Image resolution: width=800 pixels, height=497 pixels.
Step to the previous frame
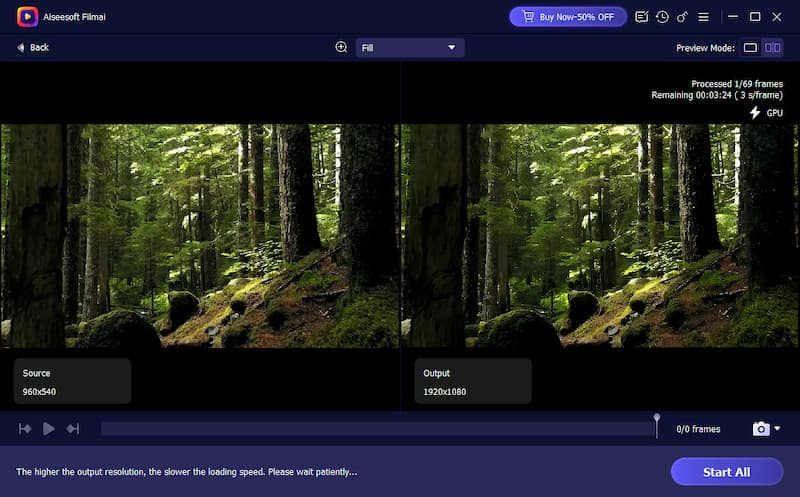coord(25,429)
